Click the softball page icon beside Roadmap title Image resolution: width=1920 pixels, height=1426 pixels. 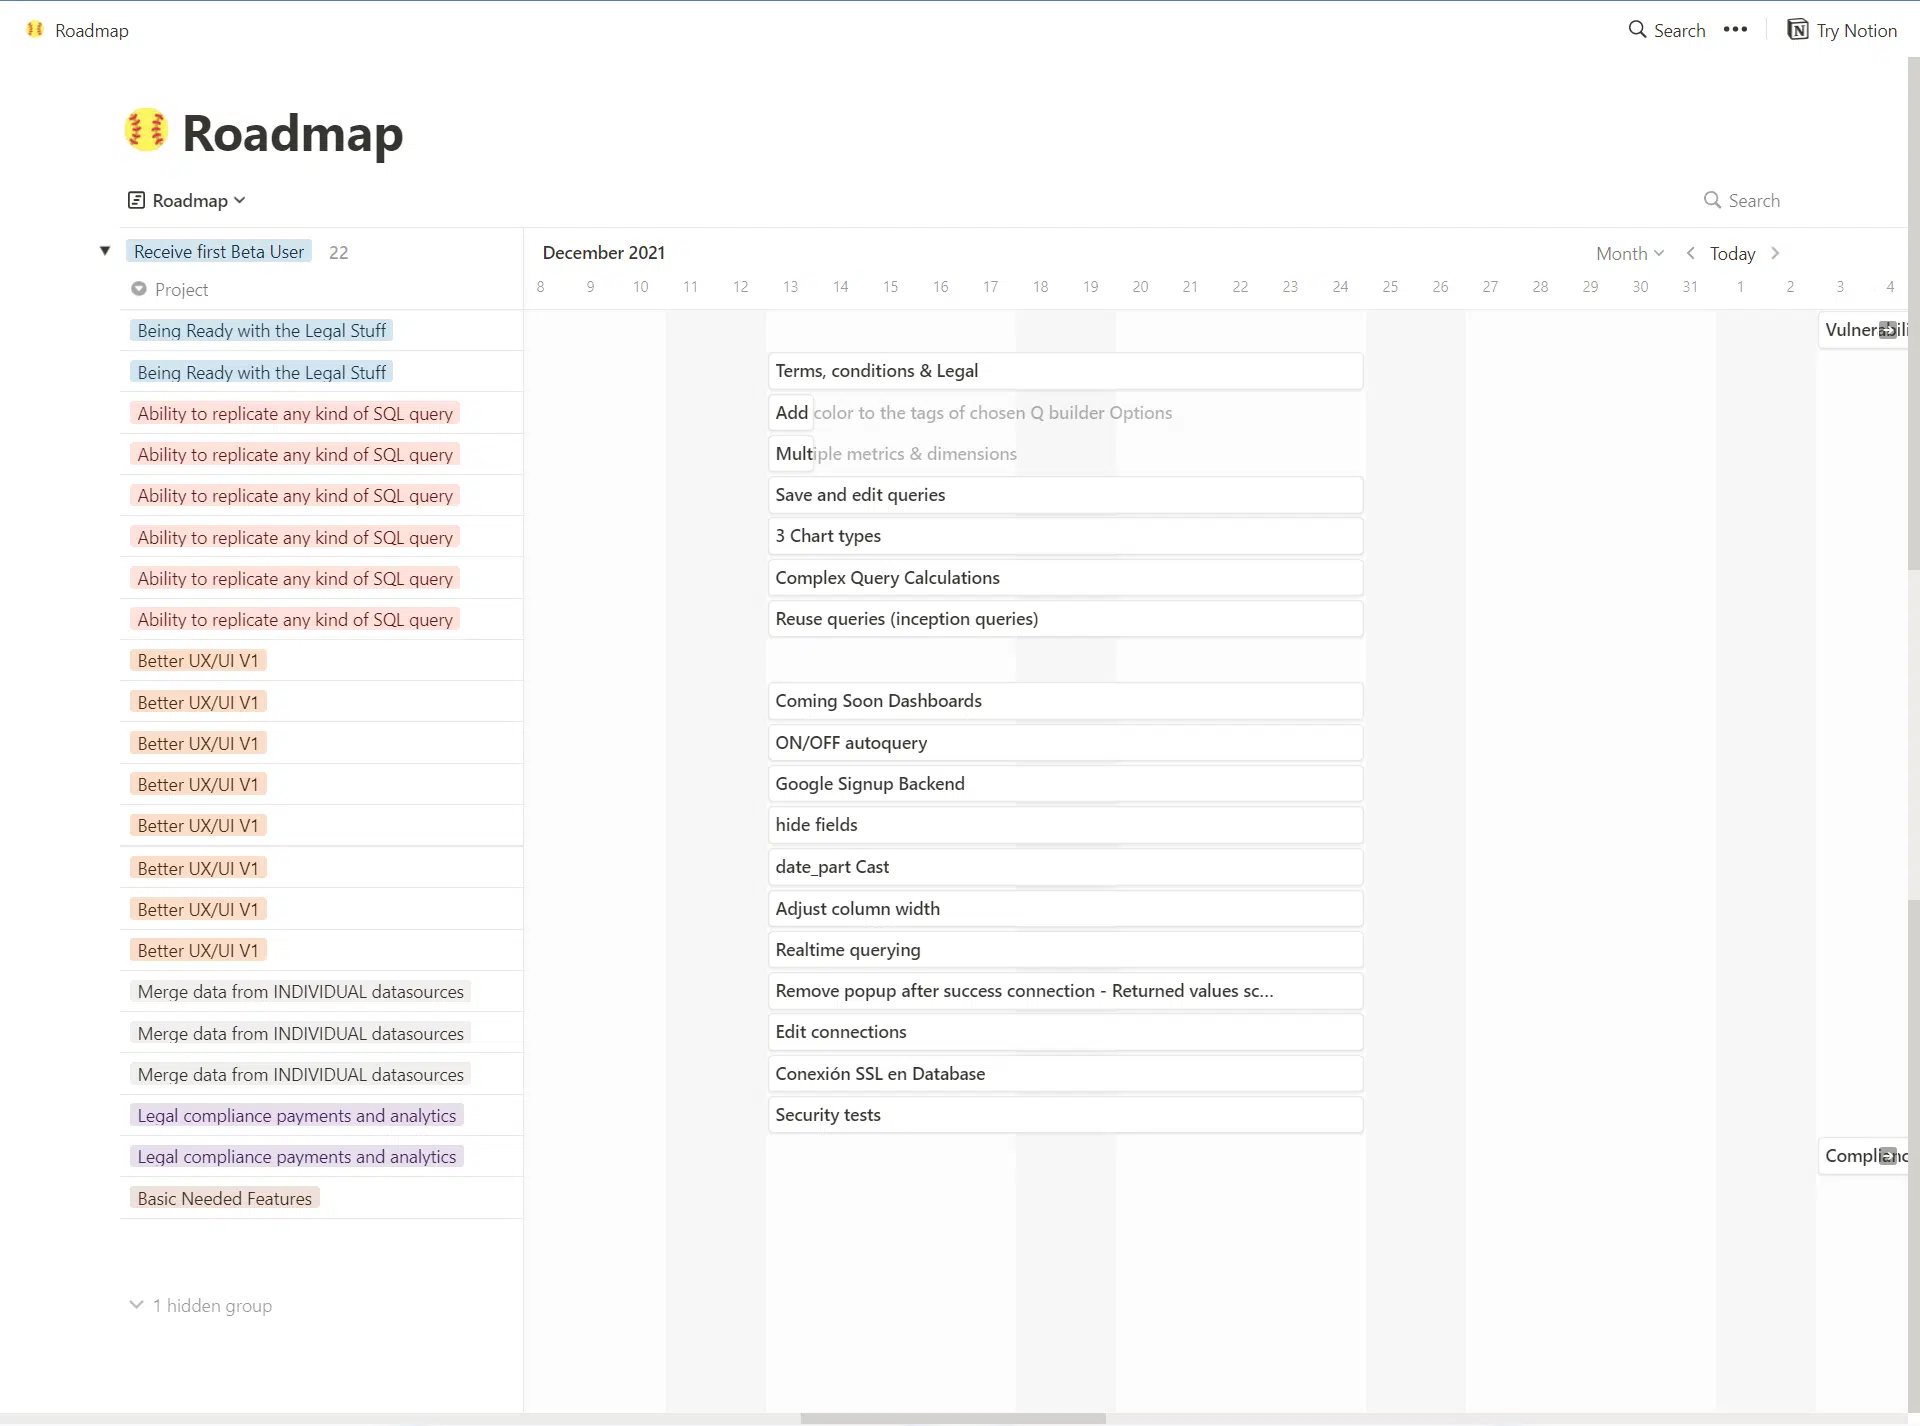[x=146, y=131]
